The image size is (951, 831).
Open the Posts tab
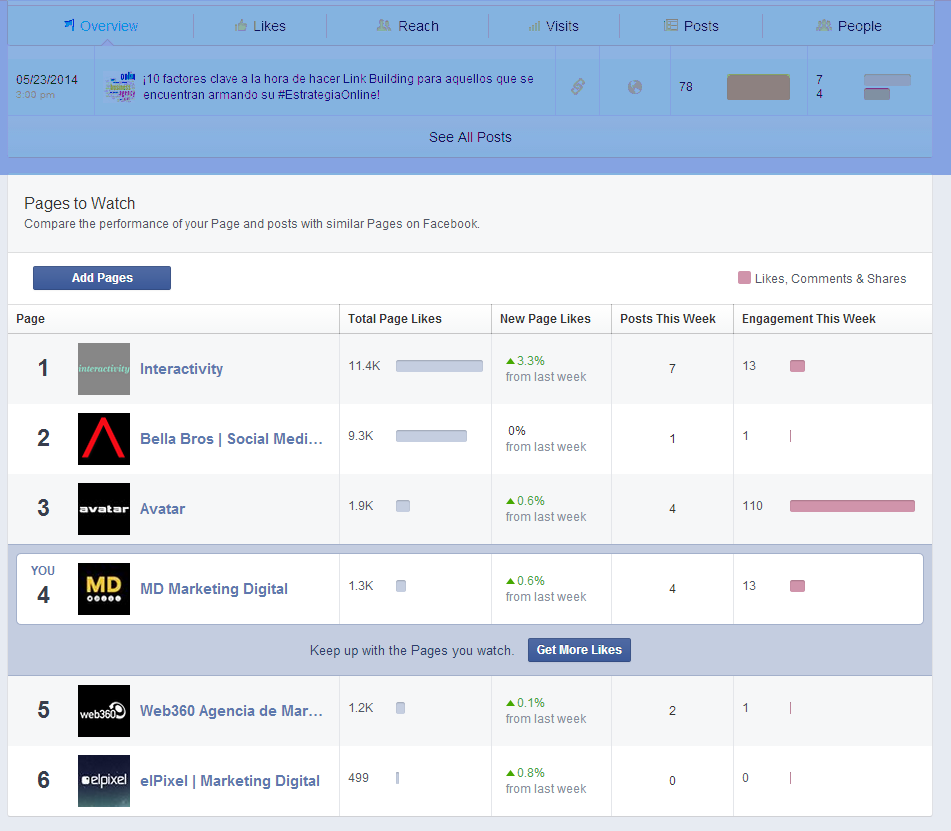(691, 26)
